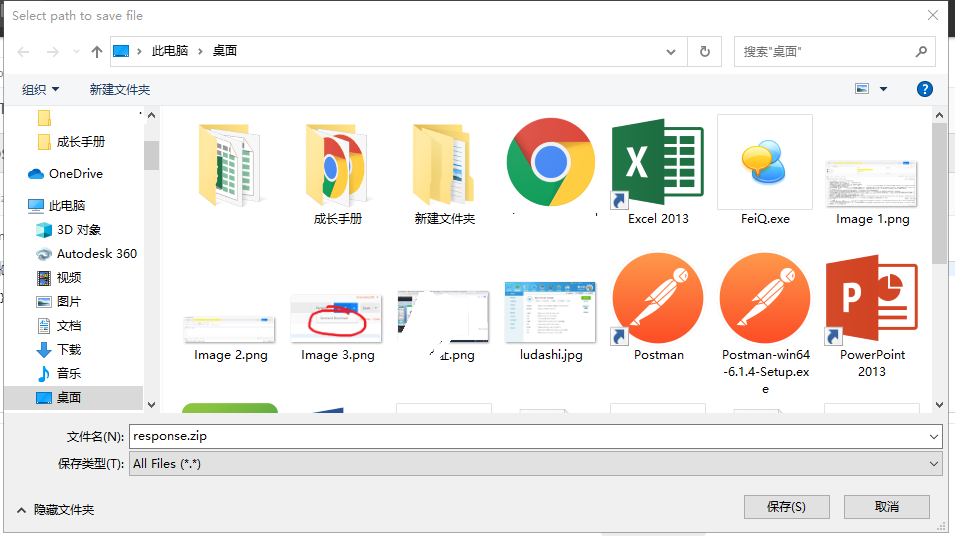Open the 组织 menu
This screenshot has height=540, width=955.
[40, 89]
